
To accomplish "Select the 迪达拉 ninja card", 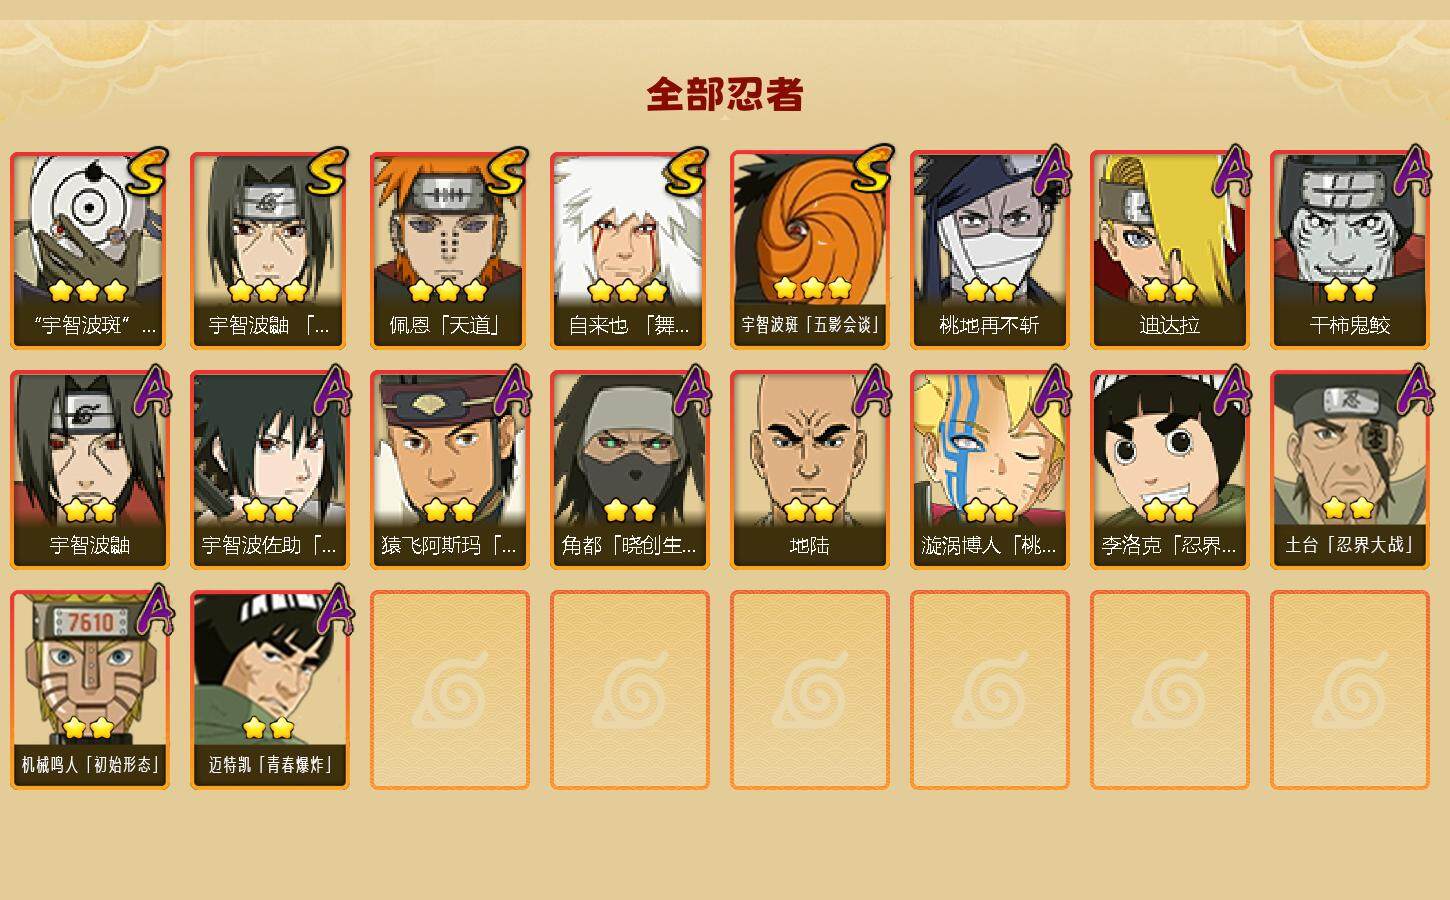I will [x=1170, y=250].
